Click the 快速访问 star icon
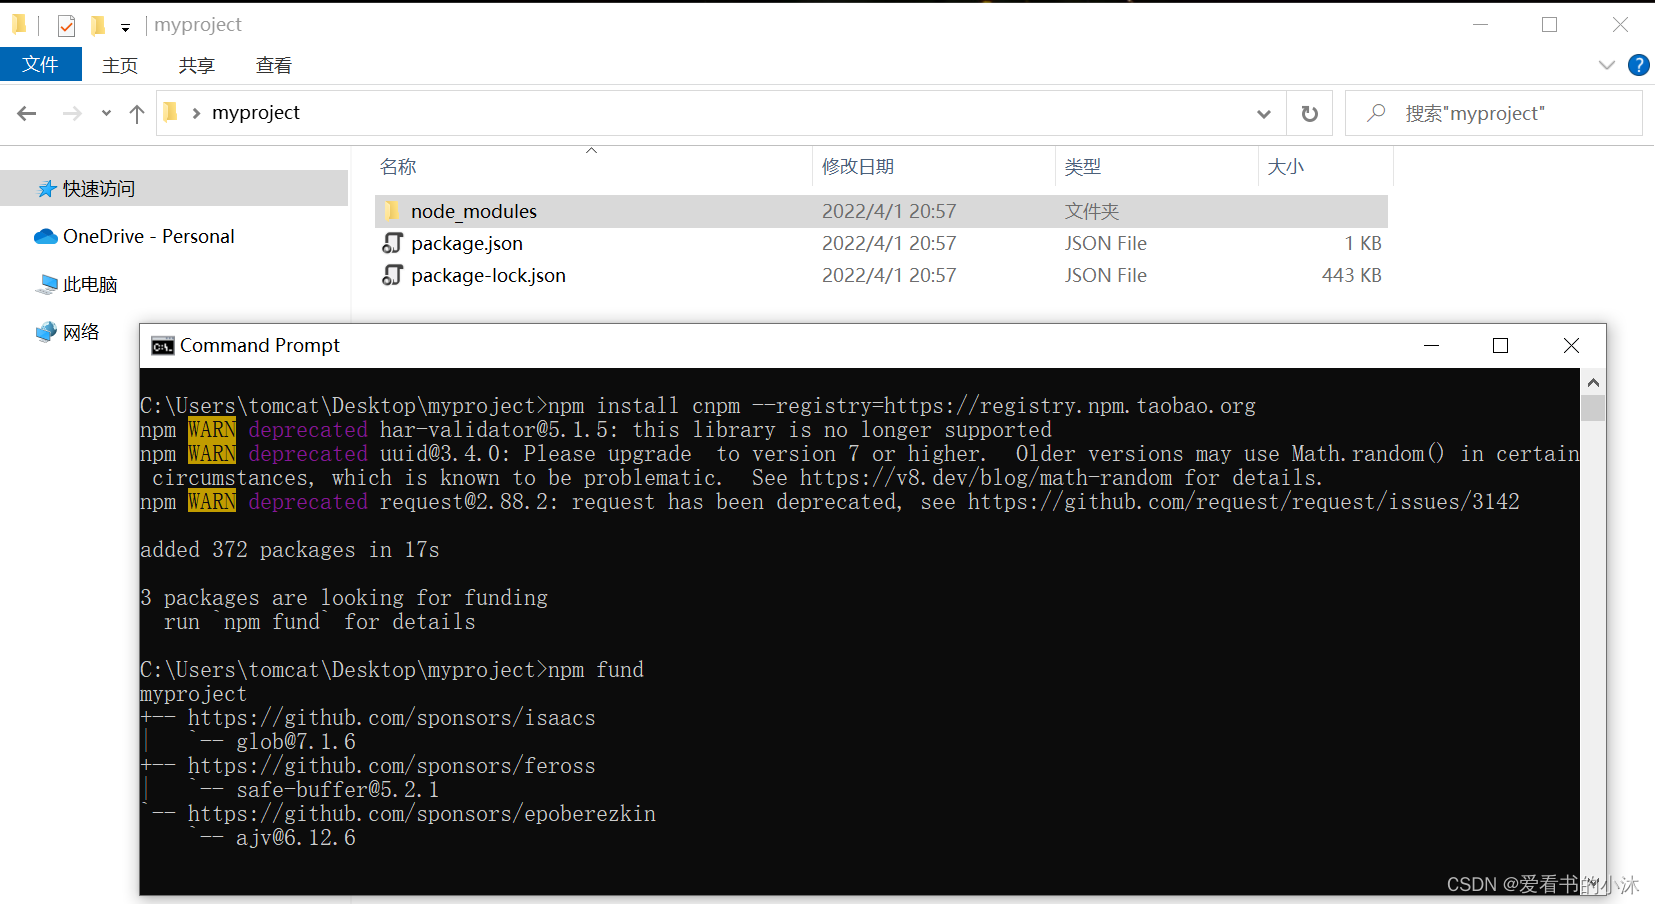Image resolution: width=1655 pixels, height=904 pixels. coord(46,188)
